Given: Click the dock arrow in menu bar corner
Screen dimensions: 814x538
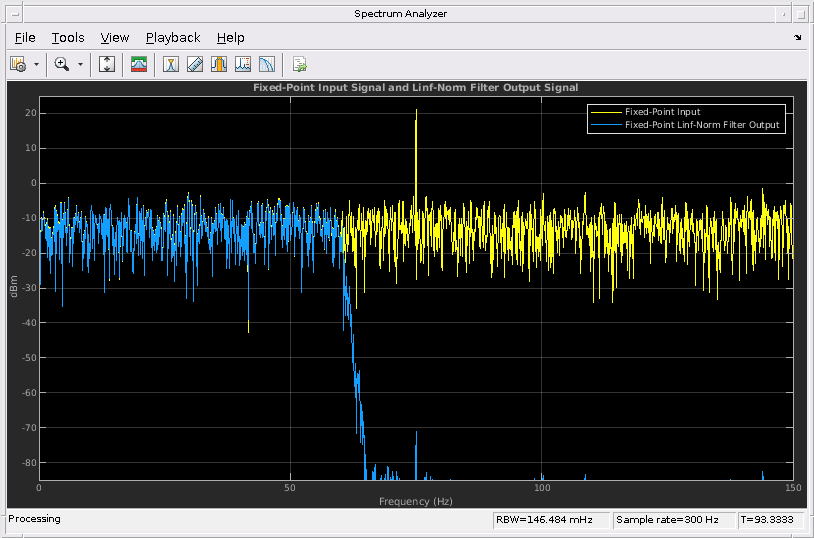Looking at the screenshot, I should click(x=798, y=37).
